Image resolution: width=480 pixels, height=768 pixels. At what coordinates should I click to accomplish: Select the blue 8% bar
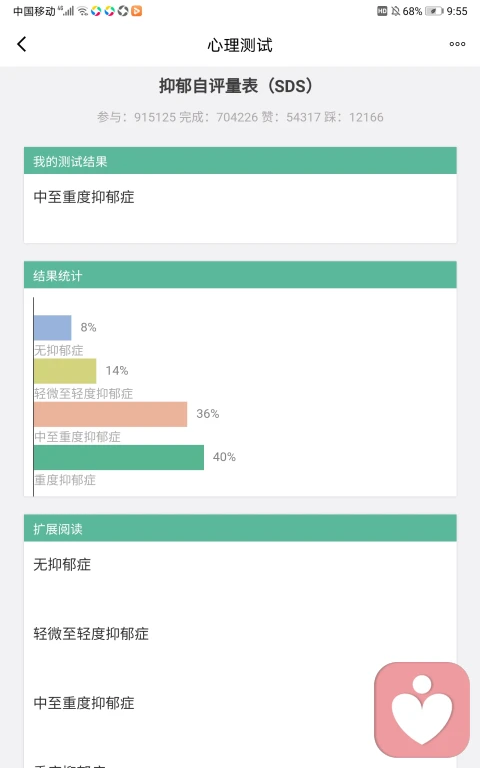point(53,328)
